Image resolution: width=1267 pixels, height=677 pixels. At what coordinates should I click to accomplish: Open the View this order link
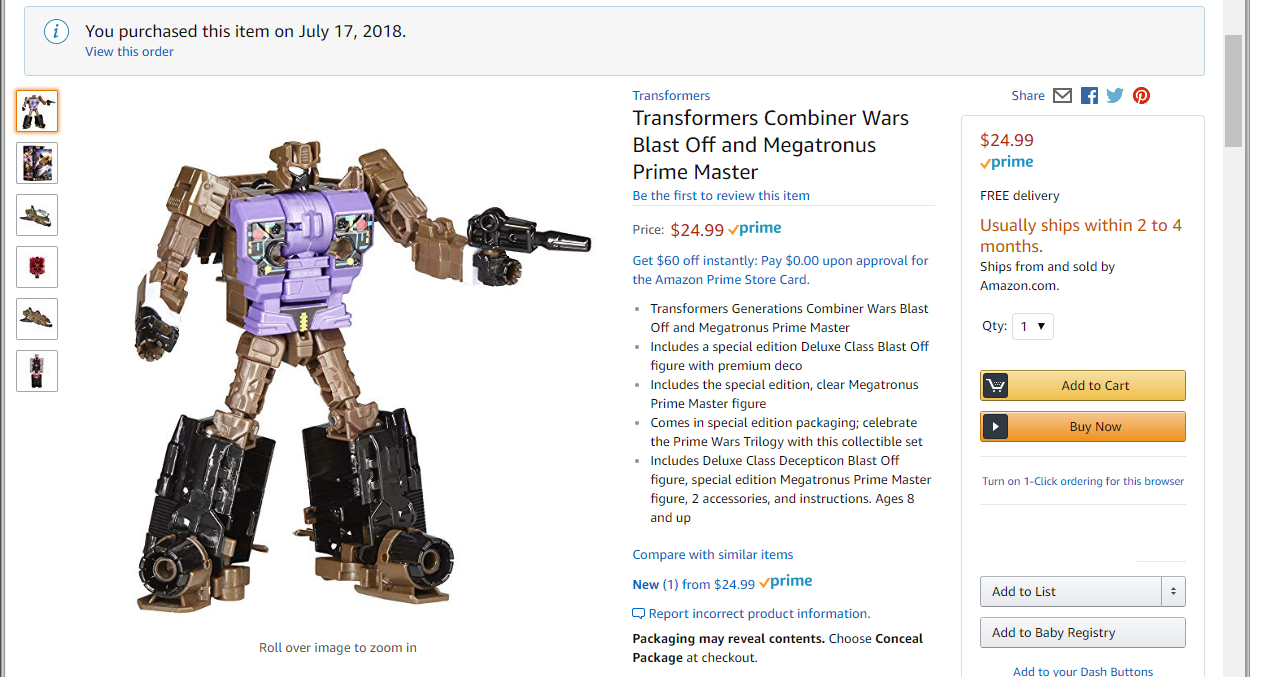click(x=129, y=52)
